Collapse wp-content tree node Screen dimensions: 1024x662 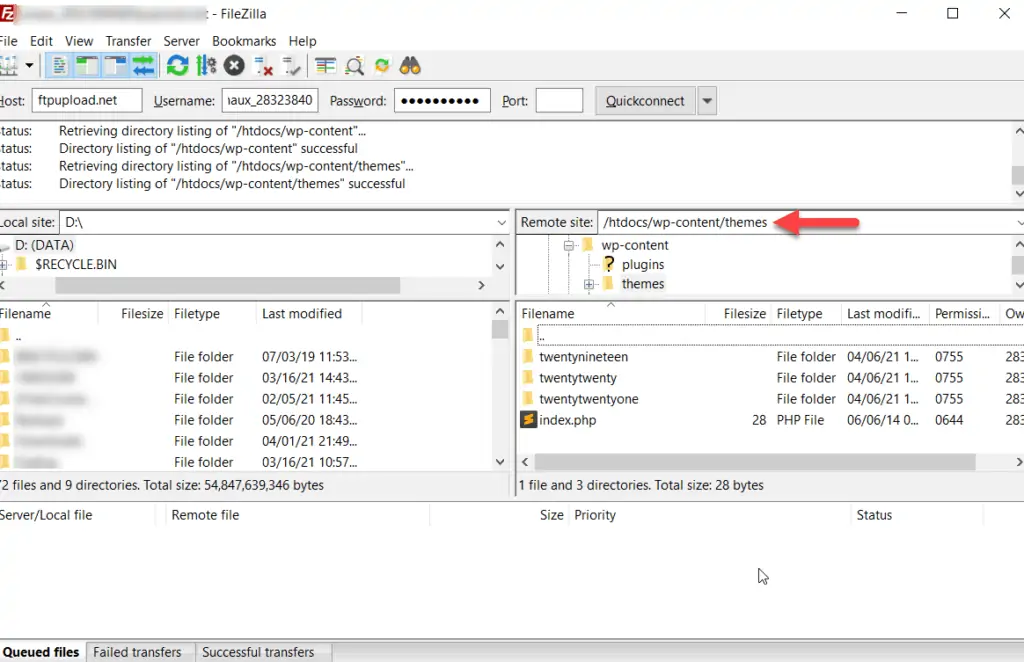click(569, 245)
